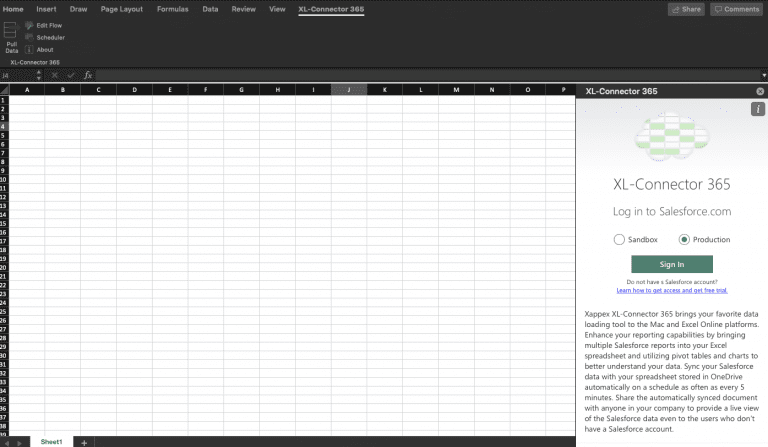The width and height of the screenshot is (768, 447).
Task: Add a new sheet with plus icon
Action: click(x=84, y=441)
